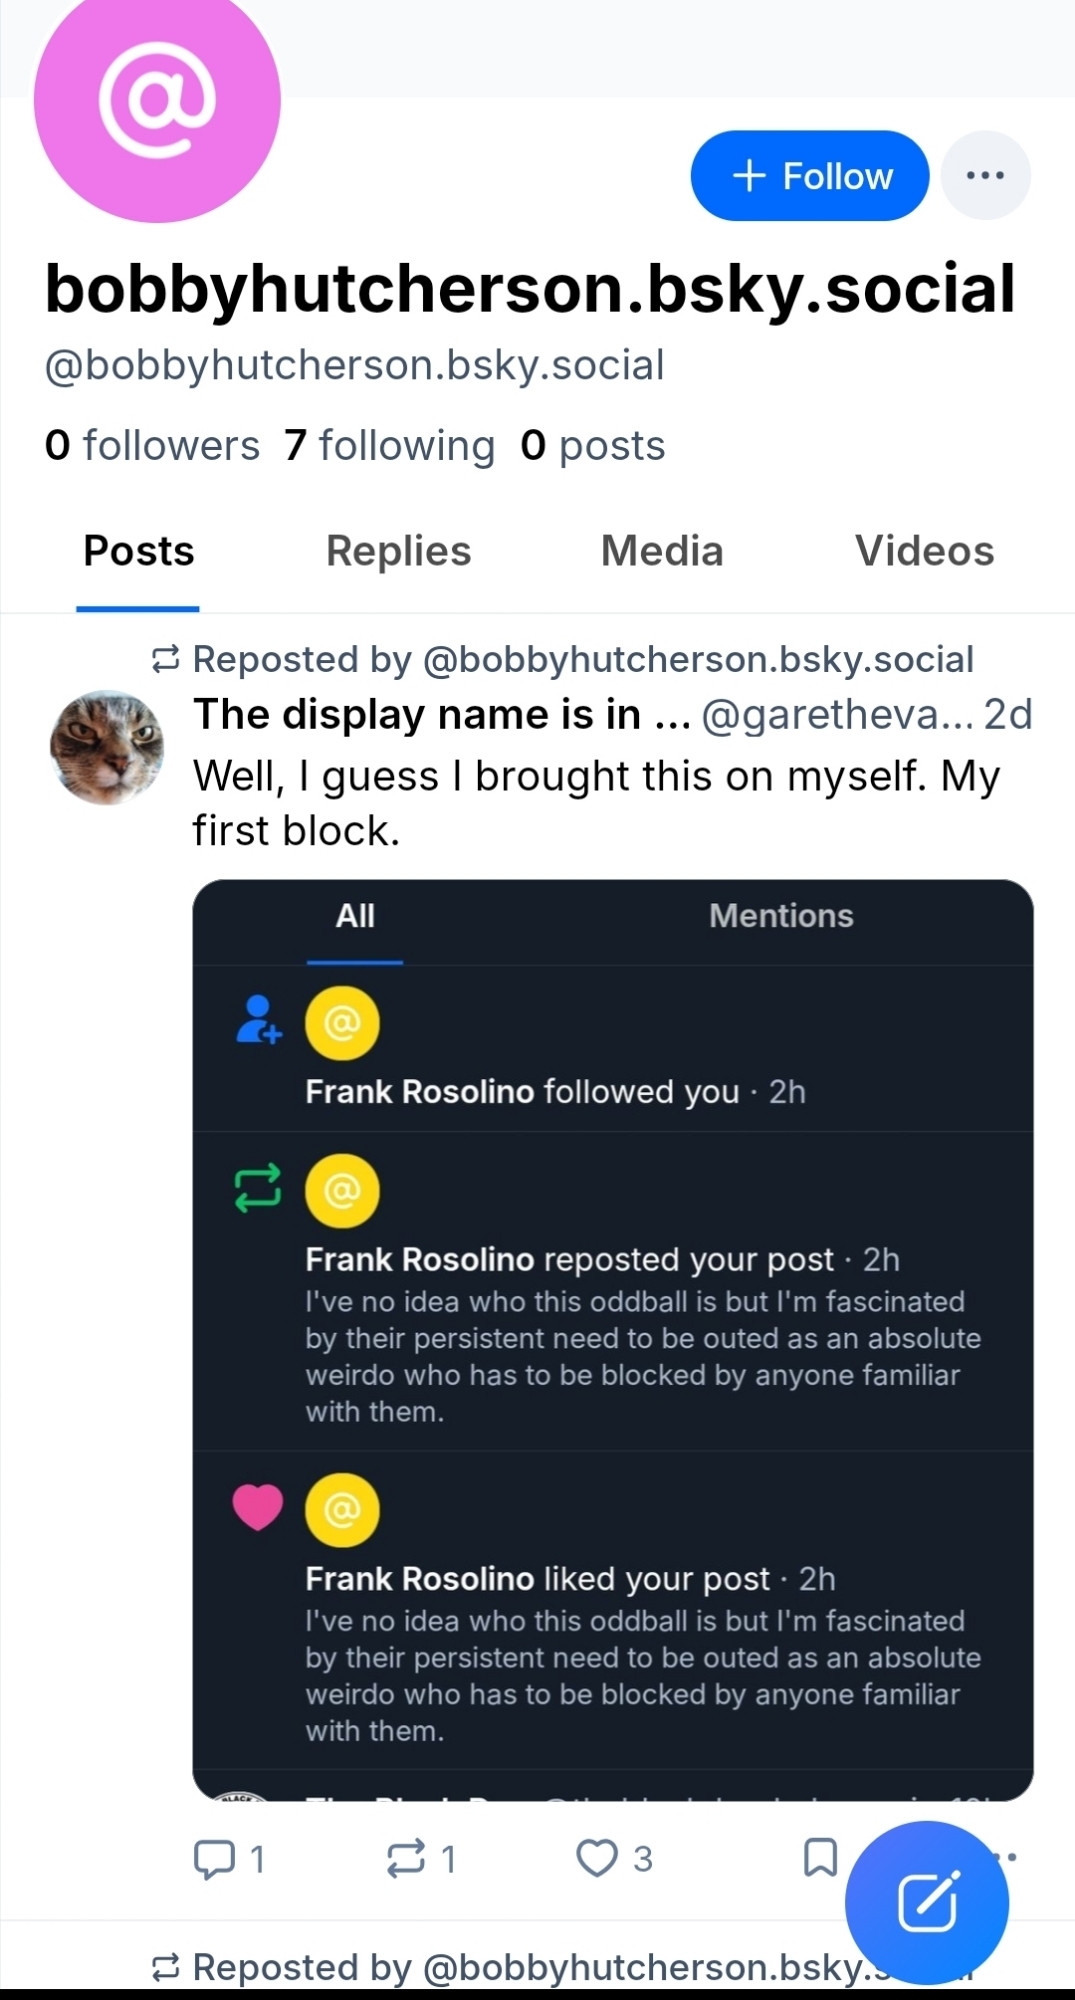
Task: Follow bobbyhutcherson.bsky.social
Action: click(x=810, y=176)
